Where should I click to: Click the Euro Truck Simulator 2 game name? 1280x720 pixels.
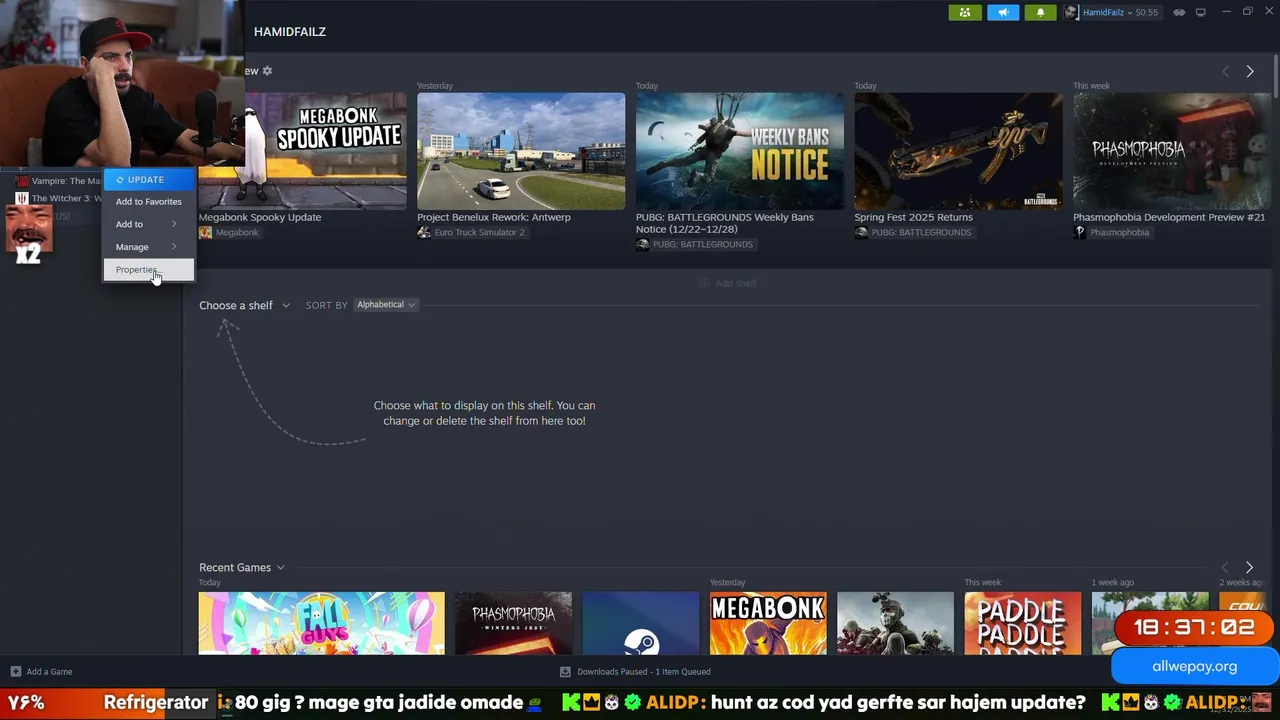pyautogui.click(x=479, y=232)
